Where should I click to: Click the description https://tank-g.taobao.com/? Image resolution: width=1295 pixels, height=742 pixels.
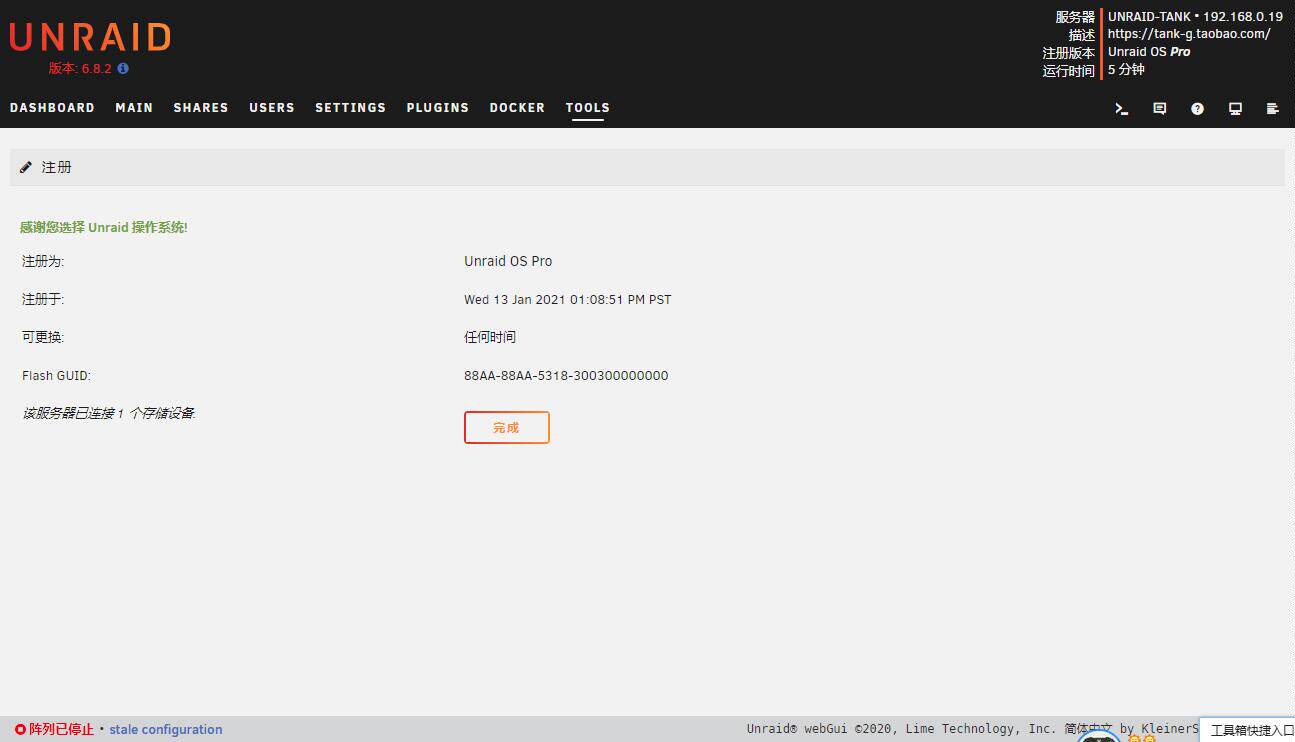pyautogui.click(x=1189, y=34)
